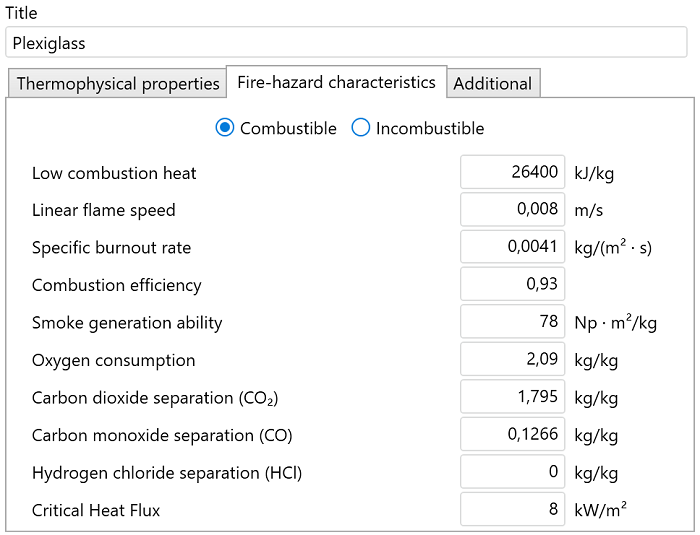Click the Specific burnout rate value box

(512, 247)
